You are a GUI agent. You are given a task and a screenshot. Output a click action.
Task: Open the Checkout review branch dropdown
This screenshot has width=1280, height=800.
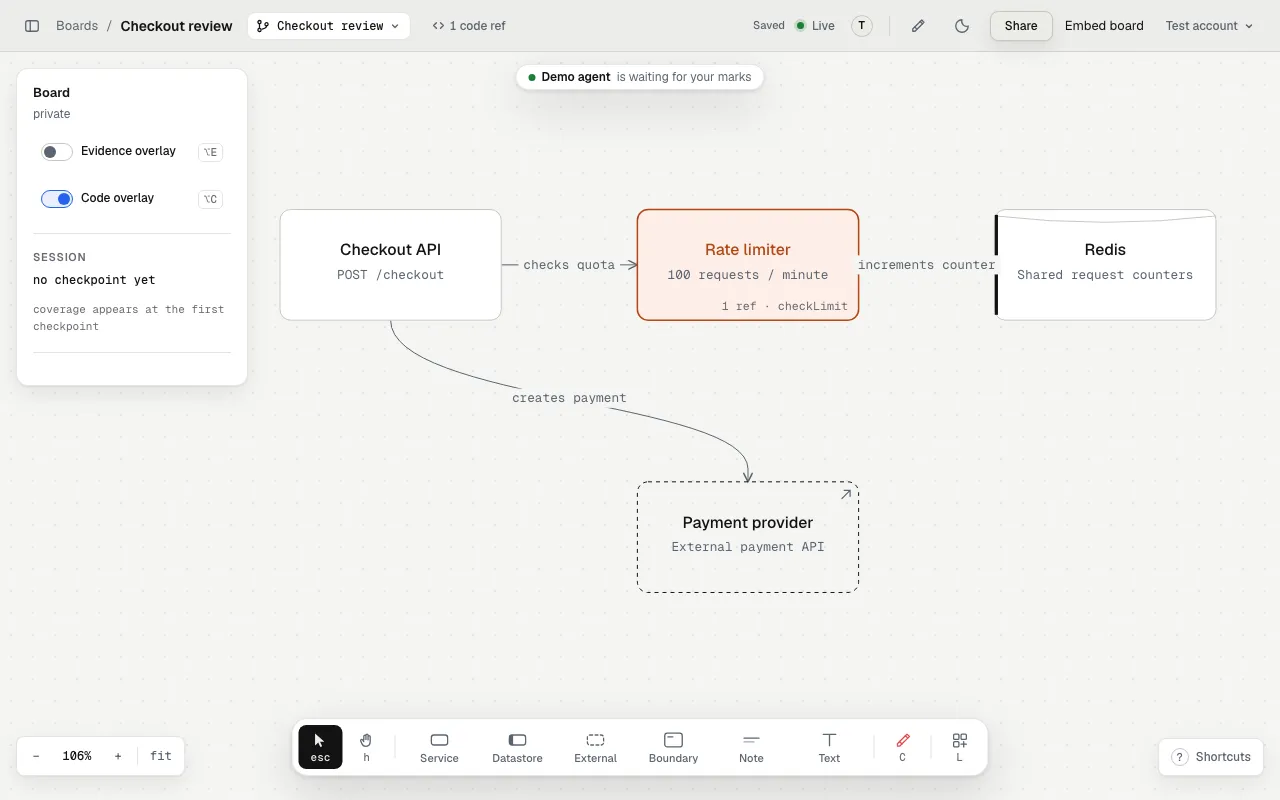click(329, 26)
